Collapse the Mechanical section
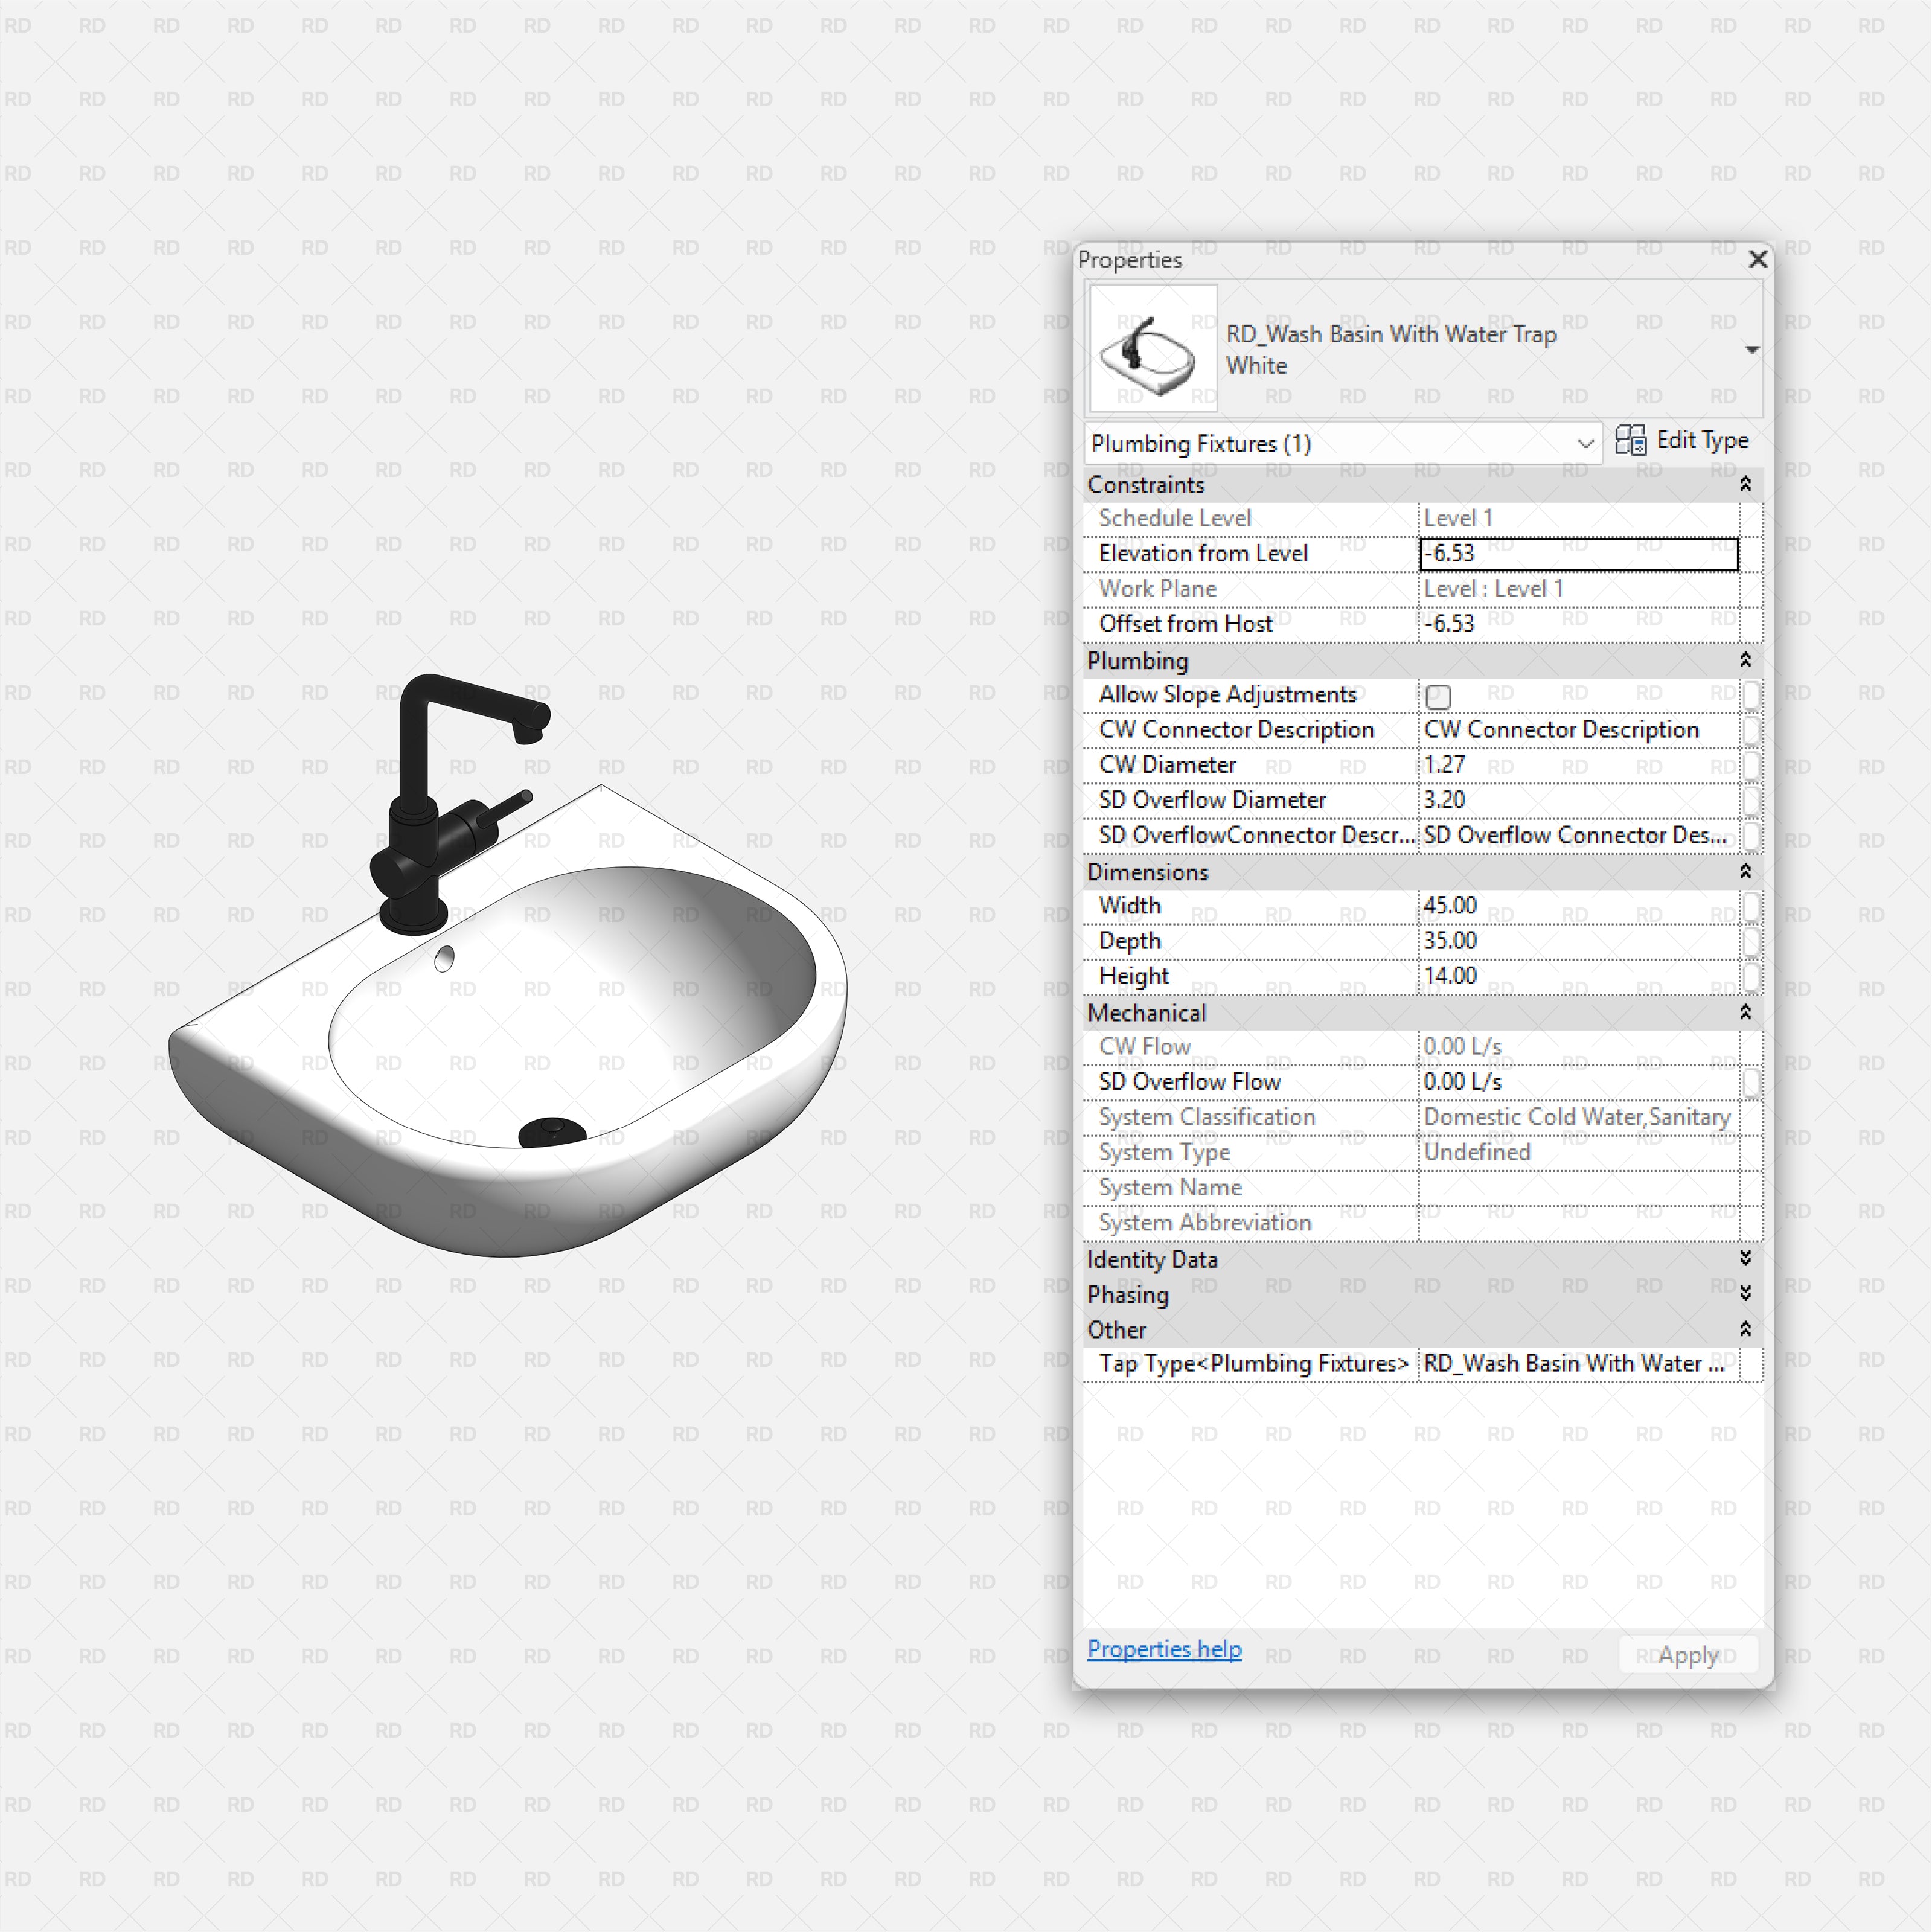Image resolution: width=1932 pixels, height=1932 pixels. click(1745, 1012)
